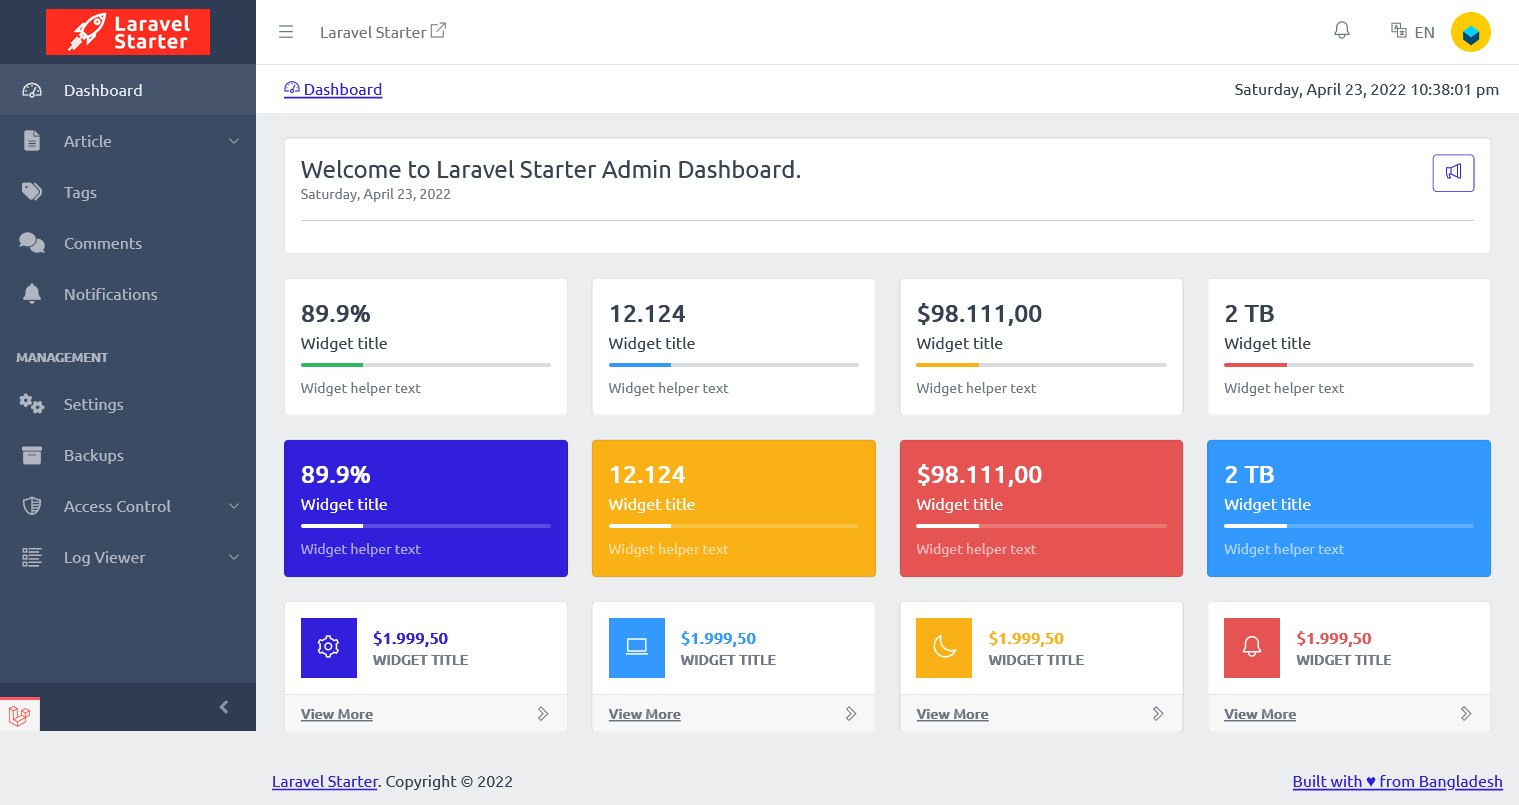Image resolution: width=1519 pixels, height=805 pixels.
Task: Collapse the sidebar with the left chevron
Action: point(224,707)
